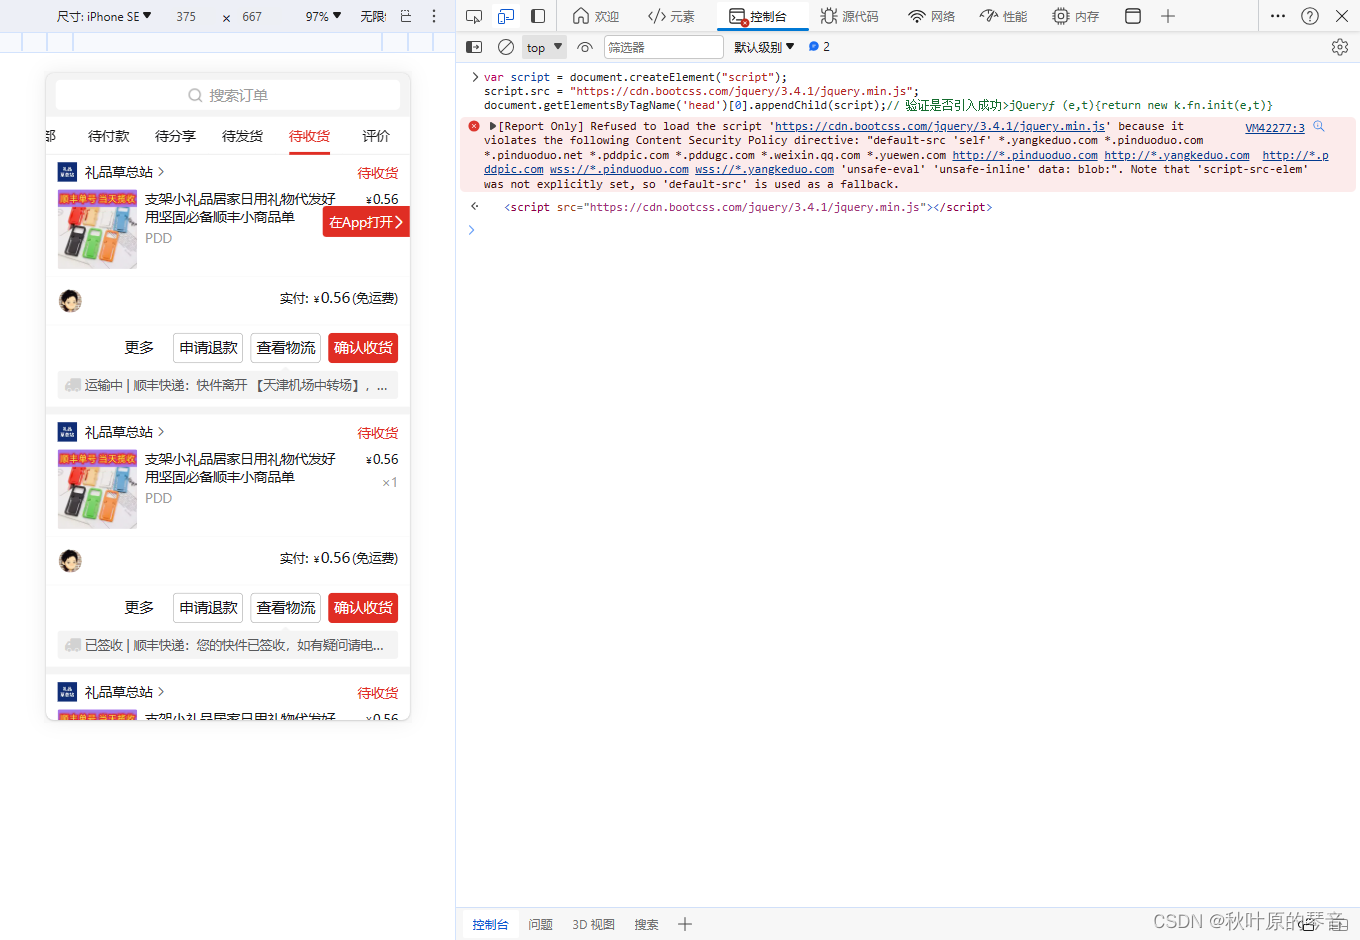Tap 更多 on the second order

(139, 607)
